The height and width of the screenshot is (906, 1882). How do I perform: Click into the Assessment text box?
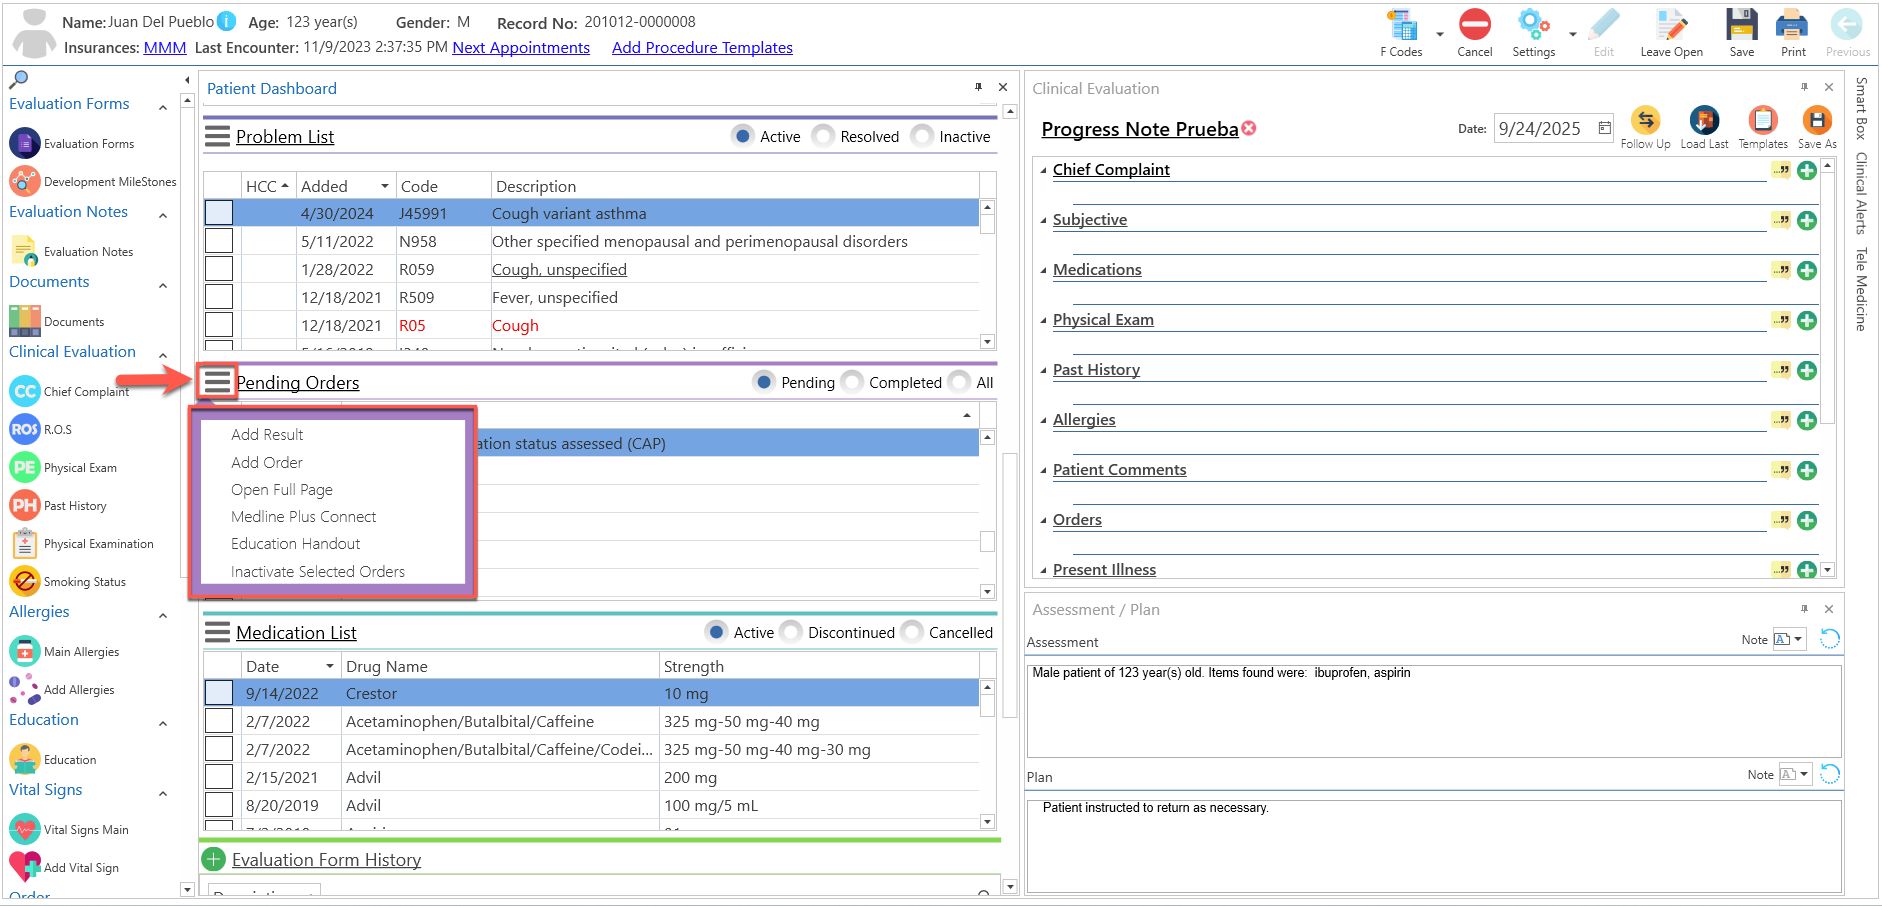1434,711
